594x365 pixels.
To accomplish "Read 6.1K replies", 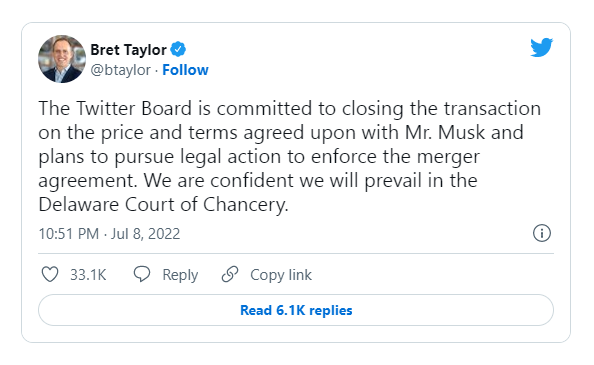I will pyautogui.click(x=296, y=310).
